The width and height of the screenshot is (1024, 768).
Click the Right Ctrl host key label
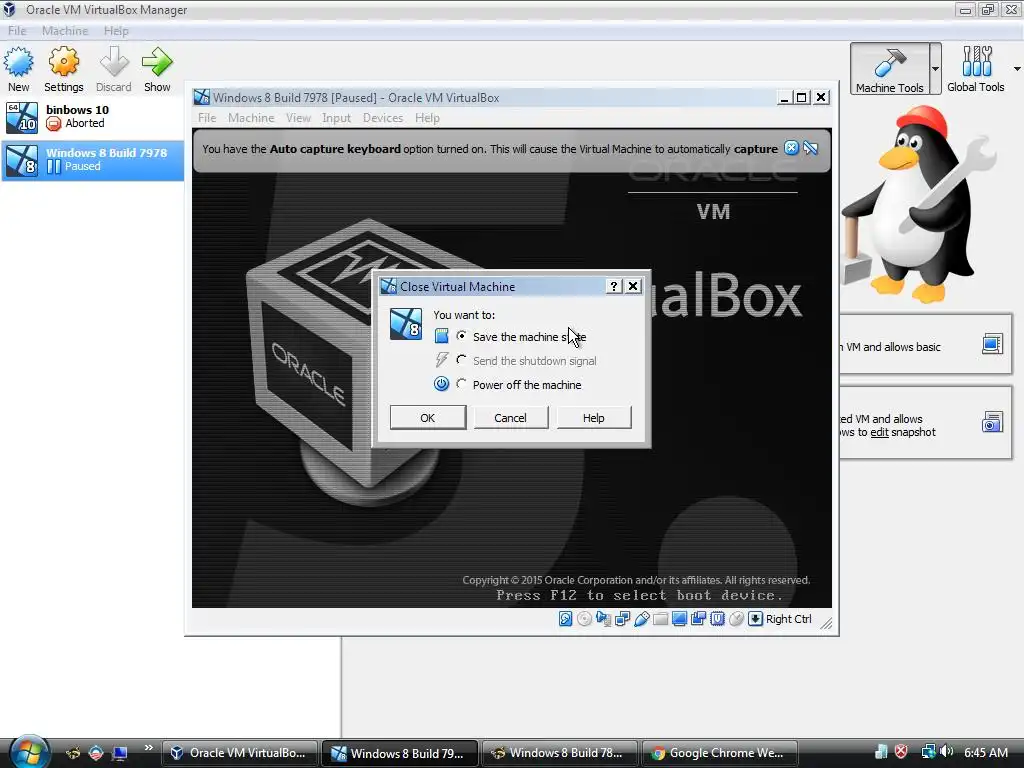click(x=788, y=618)
